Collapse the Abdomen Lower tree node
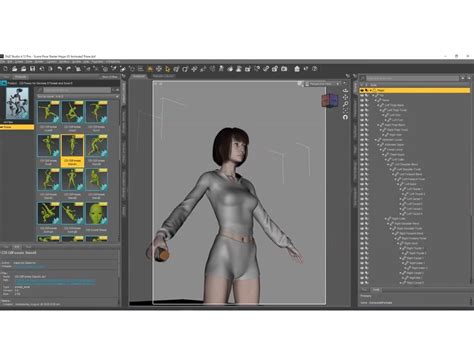474x364 pixels. point(376,140)
